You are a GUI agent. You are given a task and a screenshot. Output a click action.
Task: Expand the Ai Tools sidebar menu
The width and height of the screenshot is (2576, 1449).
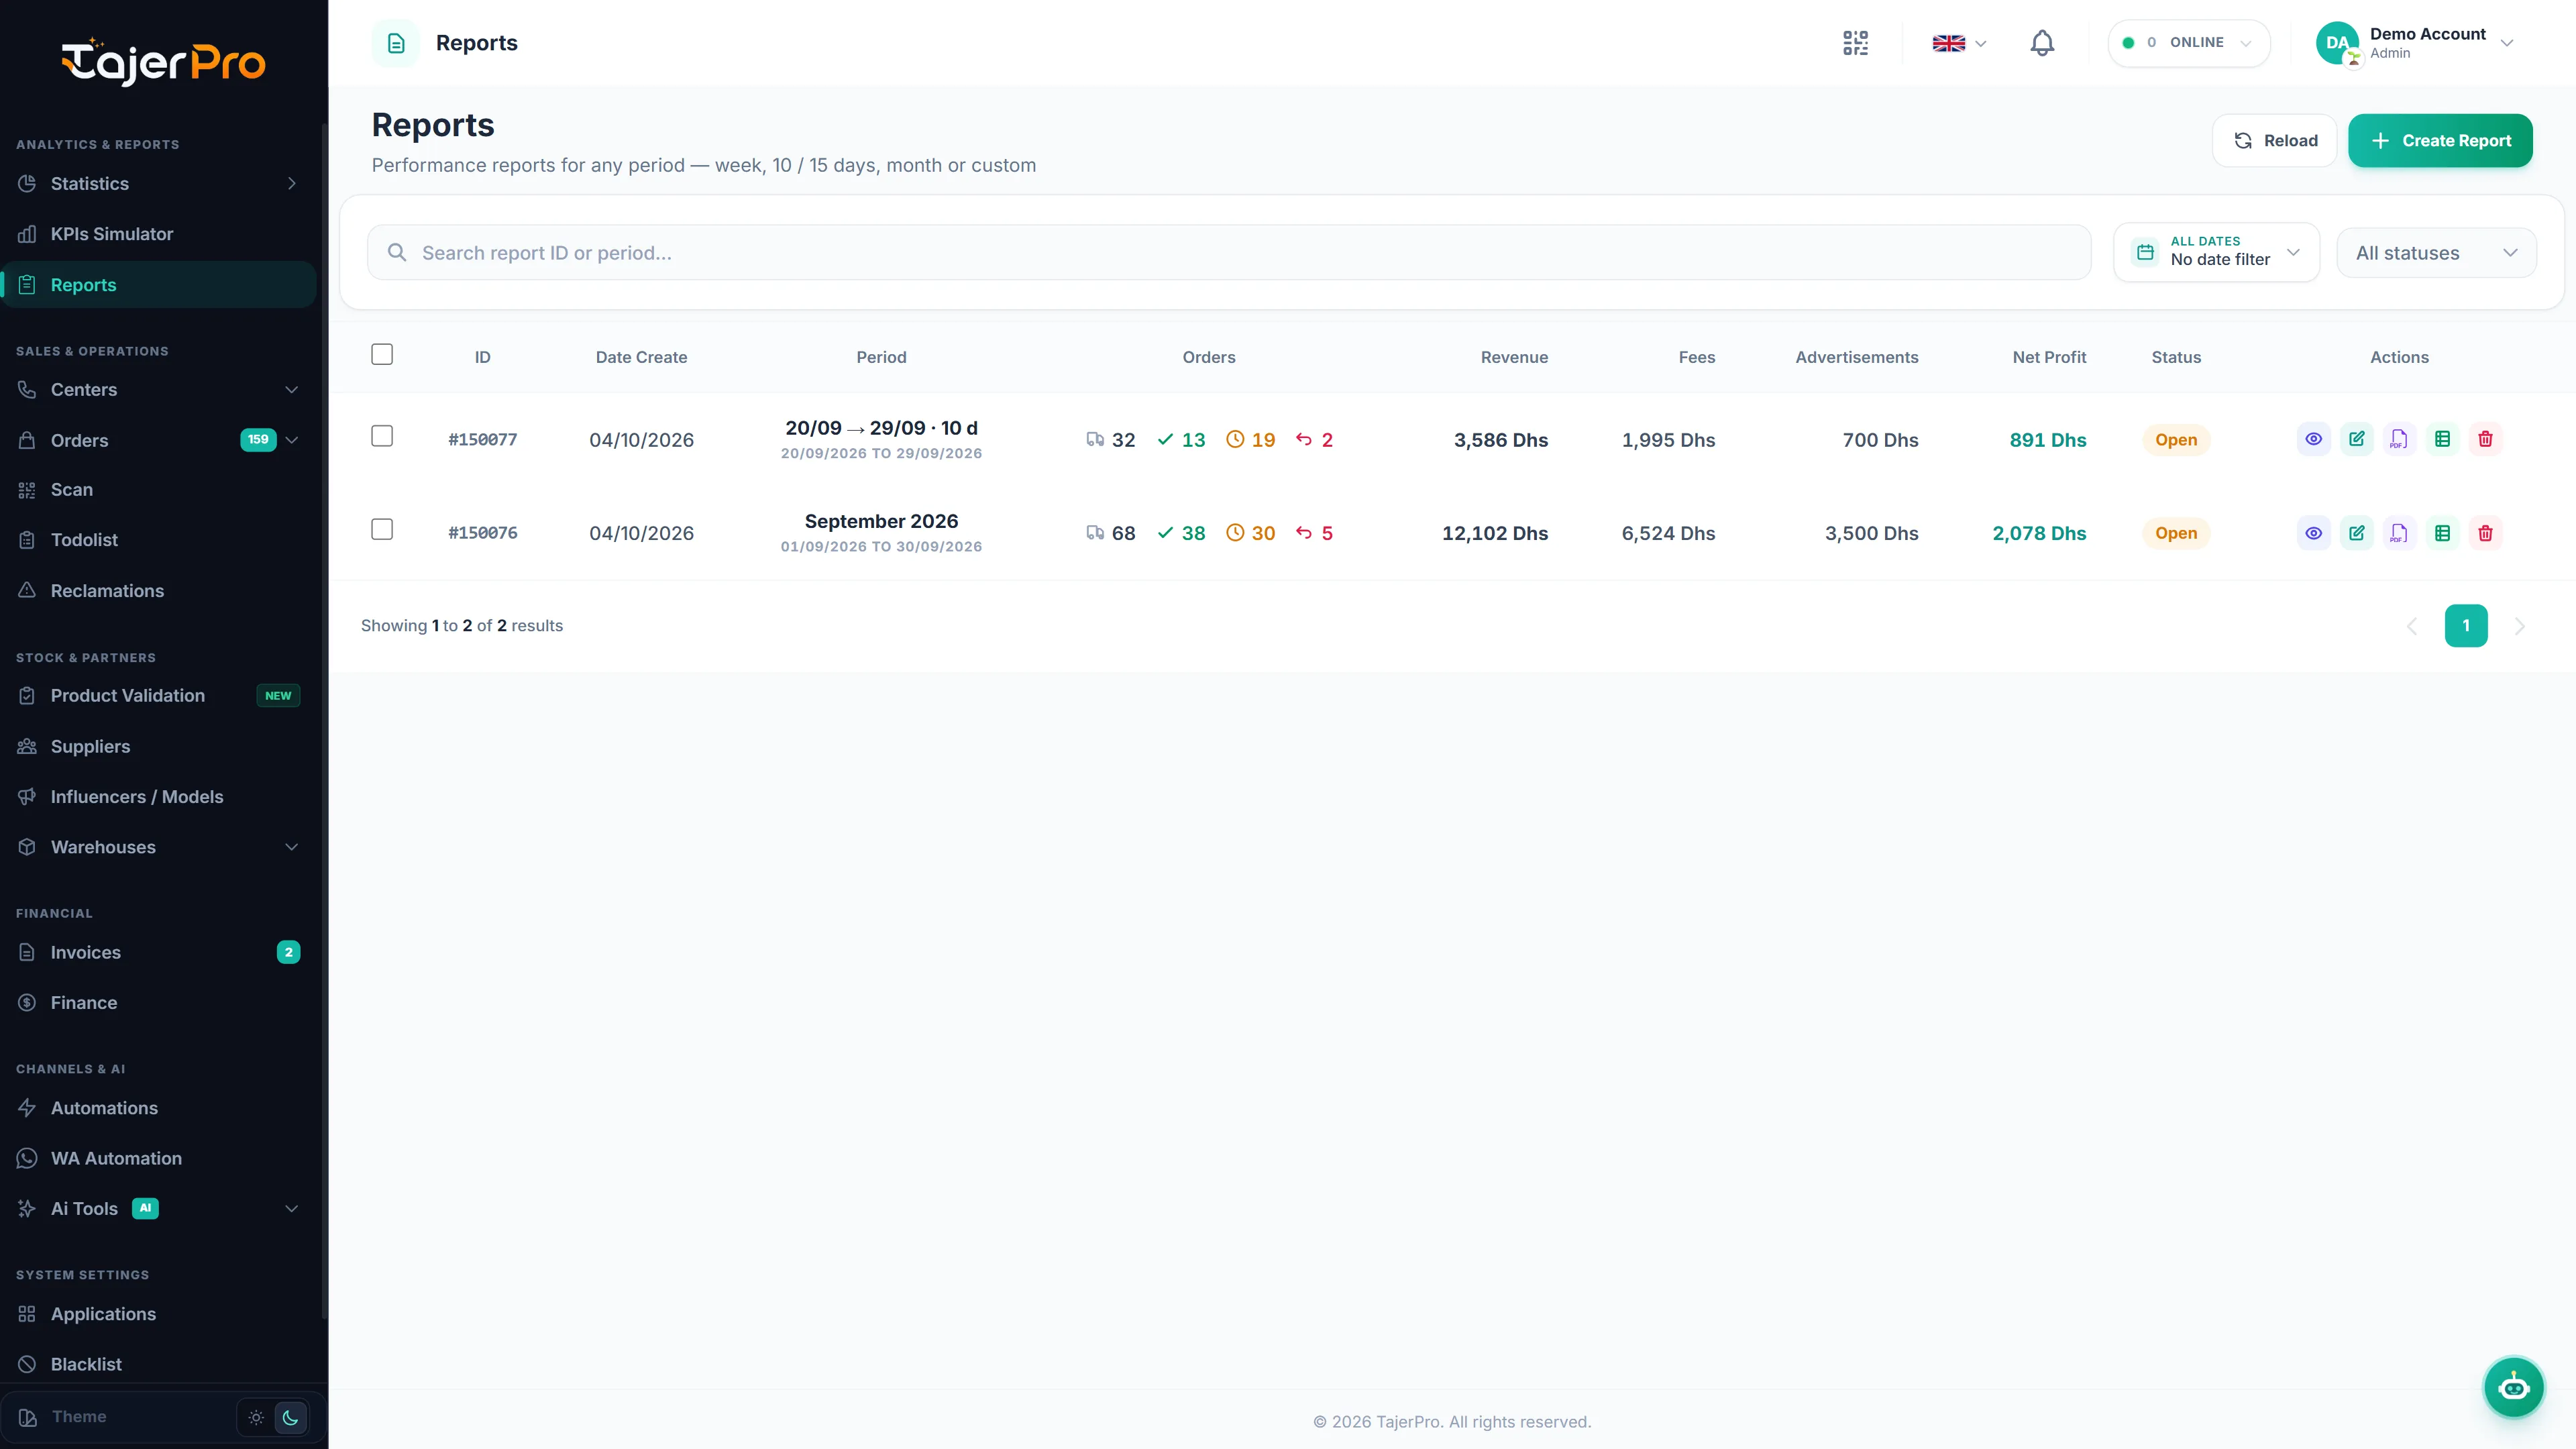[x=158, y=1208]
